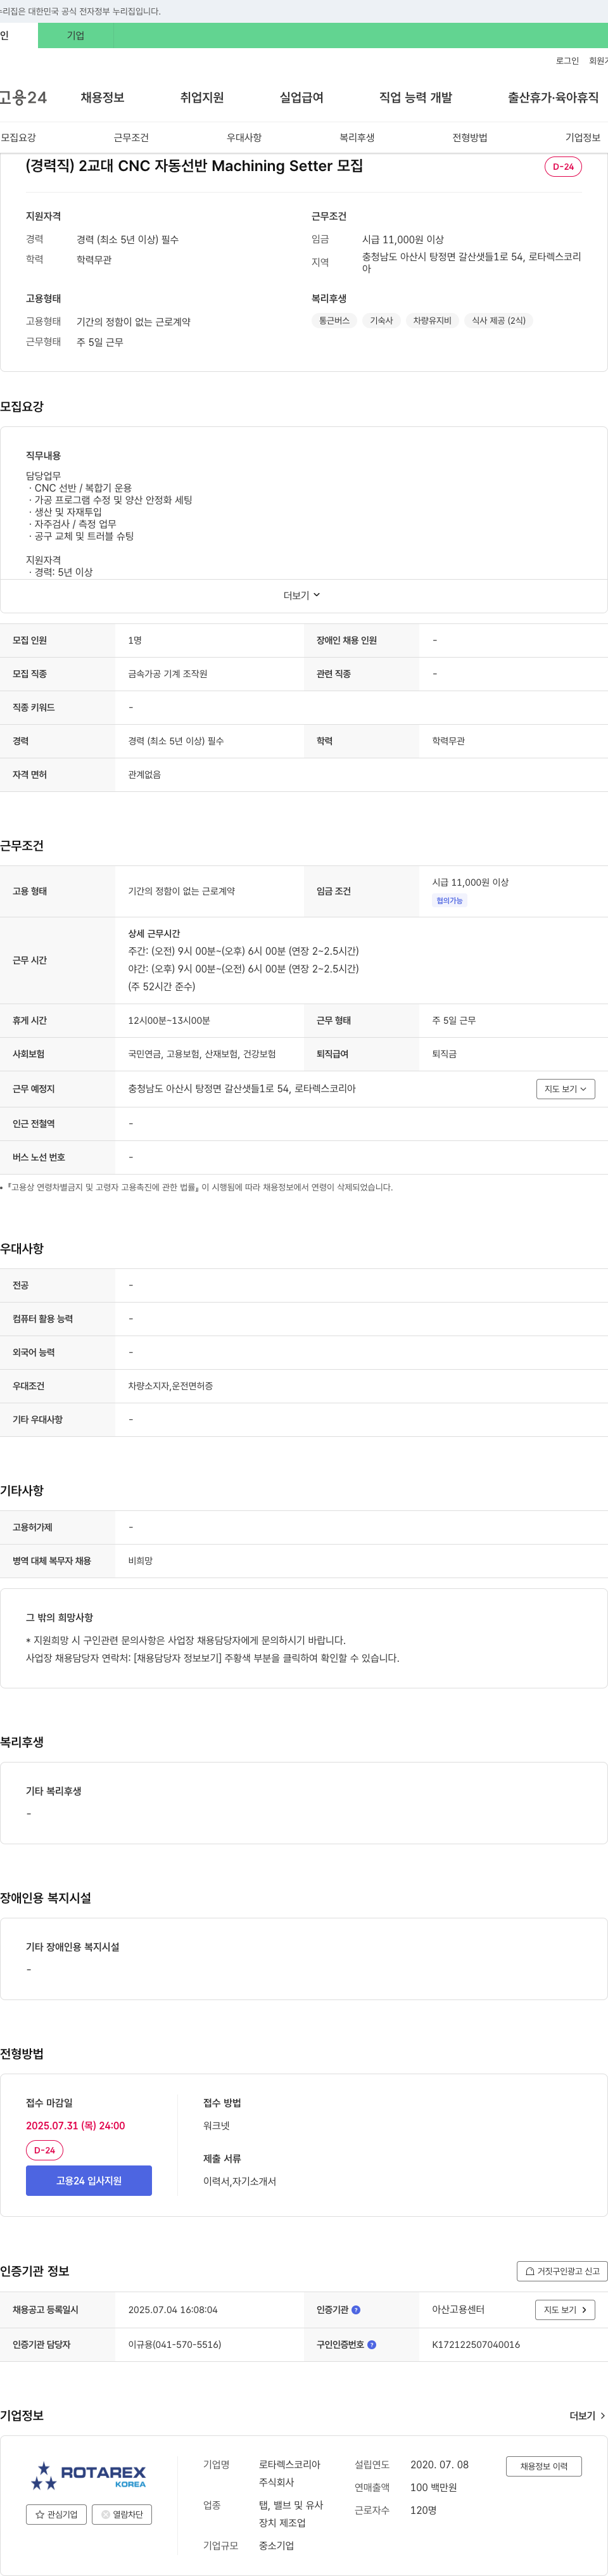Click the 기숙사 benefit tag
Viewport: 608px width, 2576px height.
[381, 320]
